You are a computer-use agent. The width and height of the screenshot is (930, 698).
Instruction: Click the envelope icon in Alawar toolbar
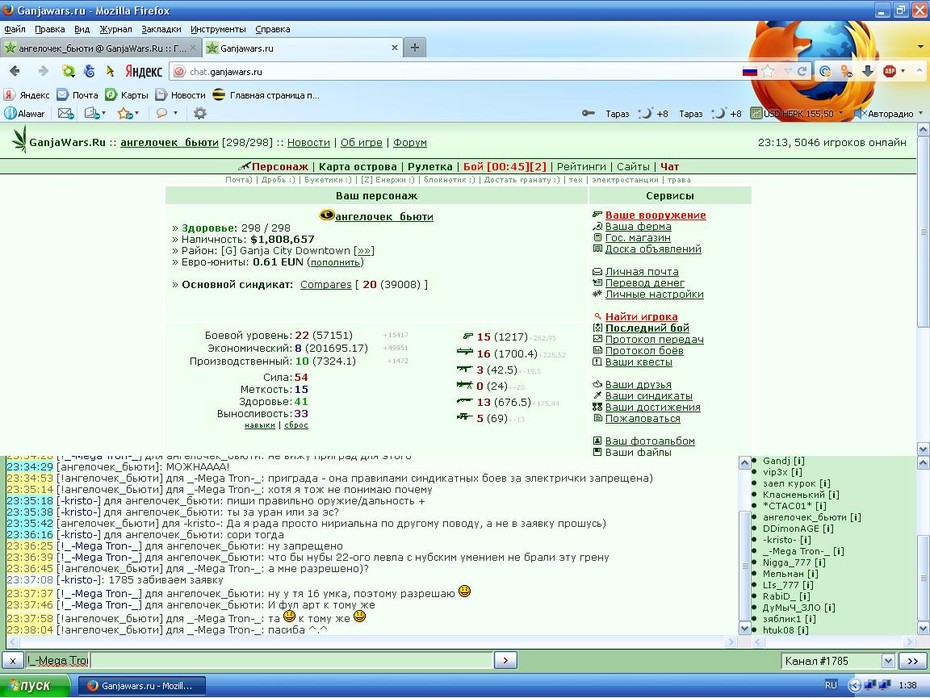[65, 113]
